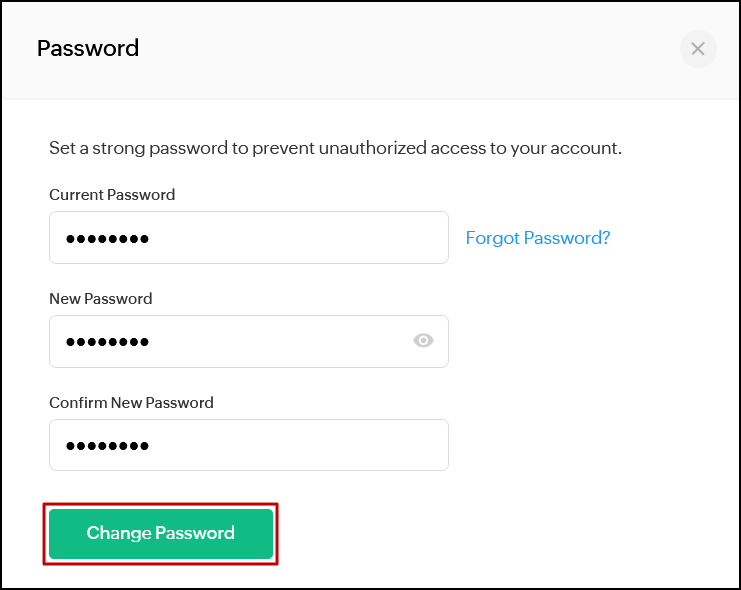Screen dimensions: 741x590
Task: Close the Password dialog with X icon
Action: [x=698, y=49]
